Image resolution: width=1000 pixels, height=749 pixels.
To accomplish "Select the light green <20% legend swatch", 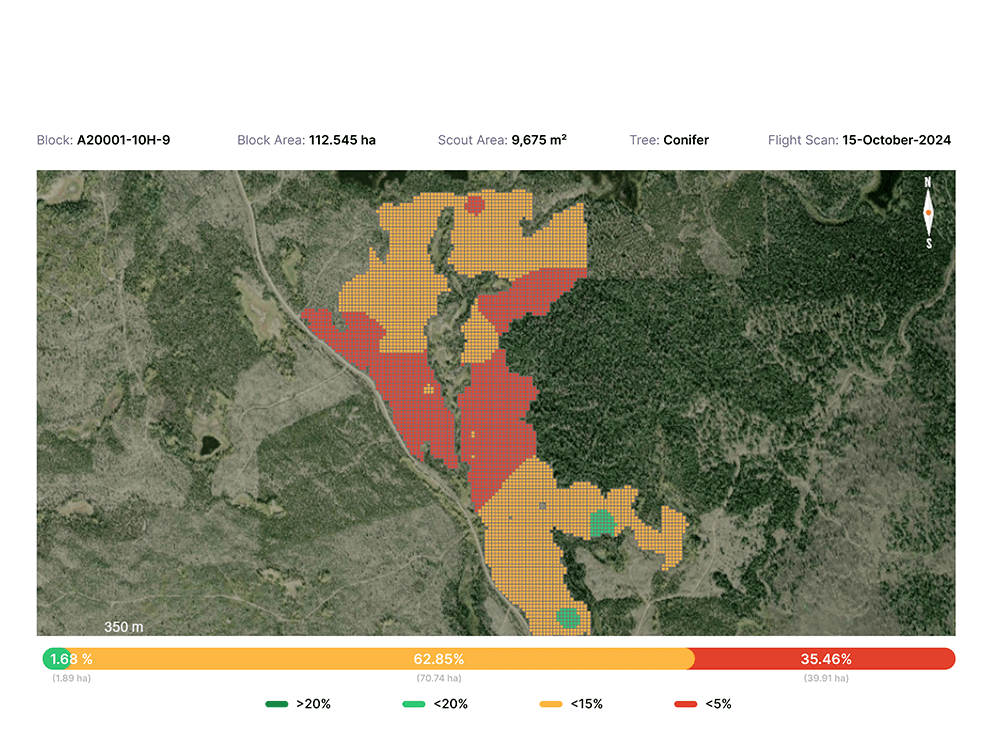I will [x=413, y=704].
